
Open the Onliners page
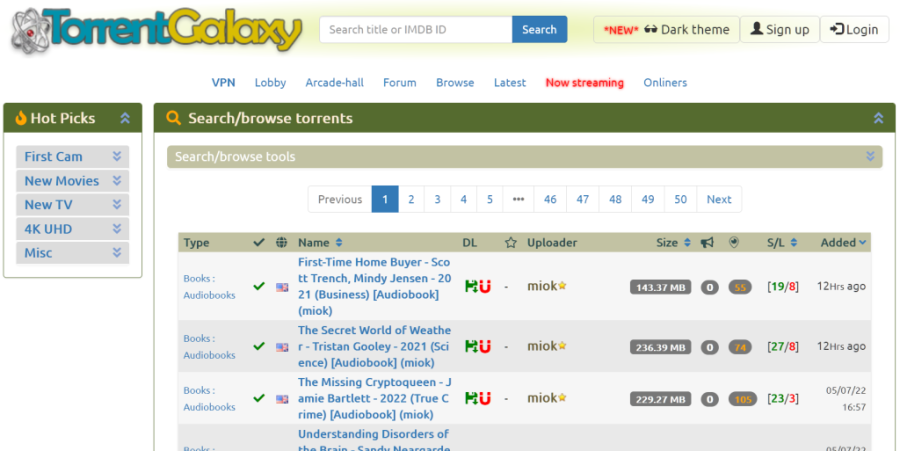[665, 83]
